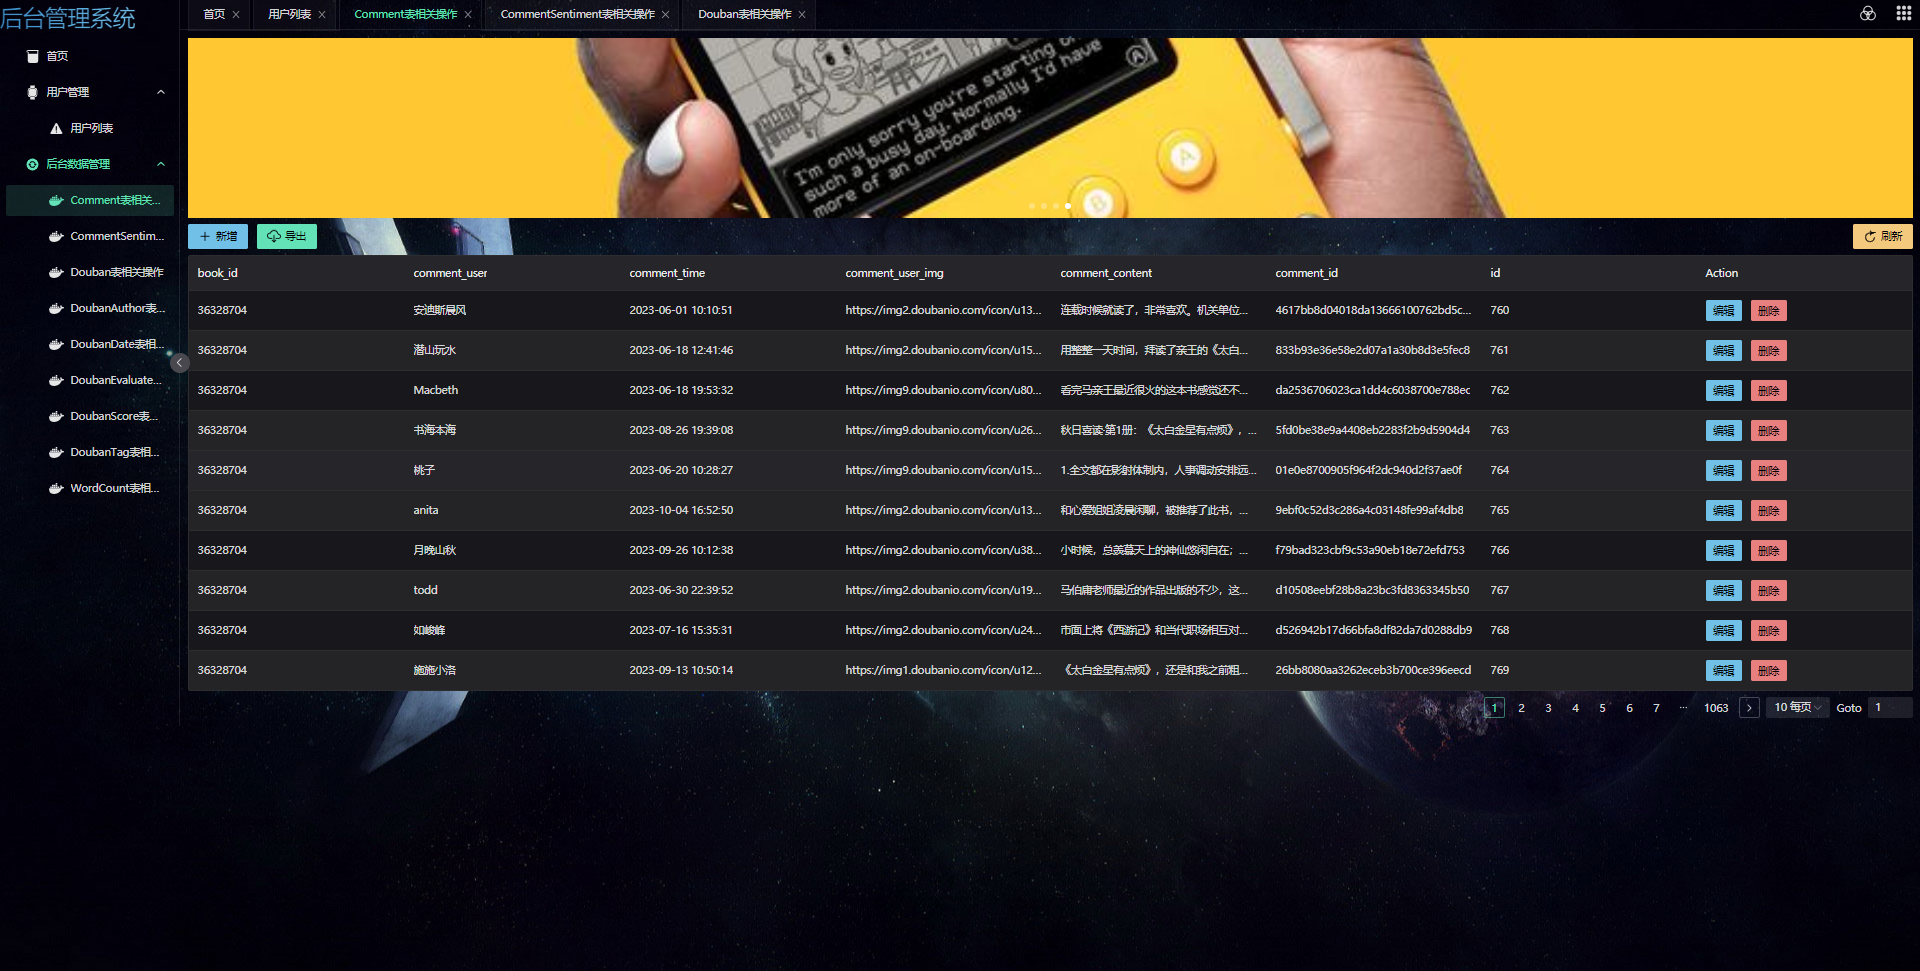
Task: Open DoubanTag表相 sidebar menu item
Action: coord(90,452)
